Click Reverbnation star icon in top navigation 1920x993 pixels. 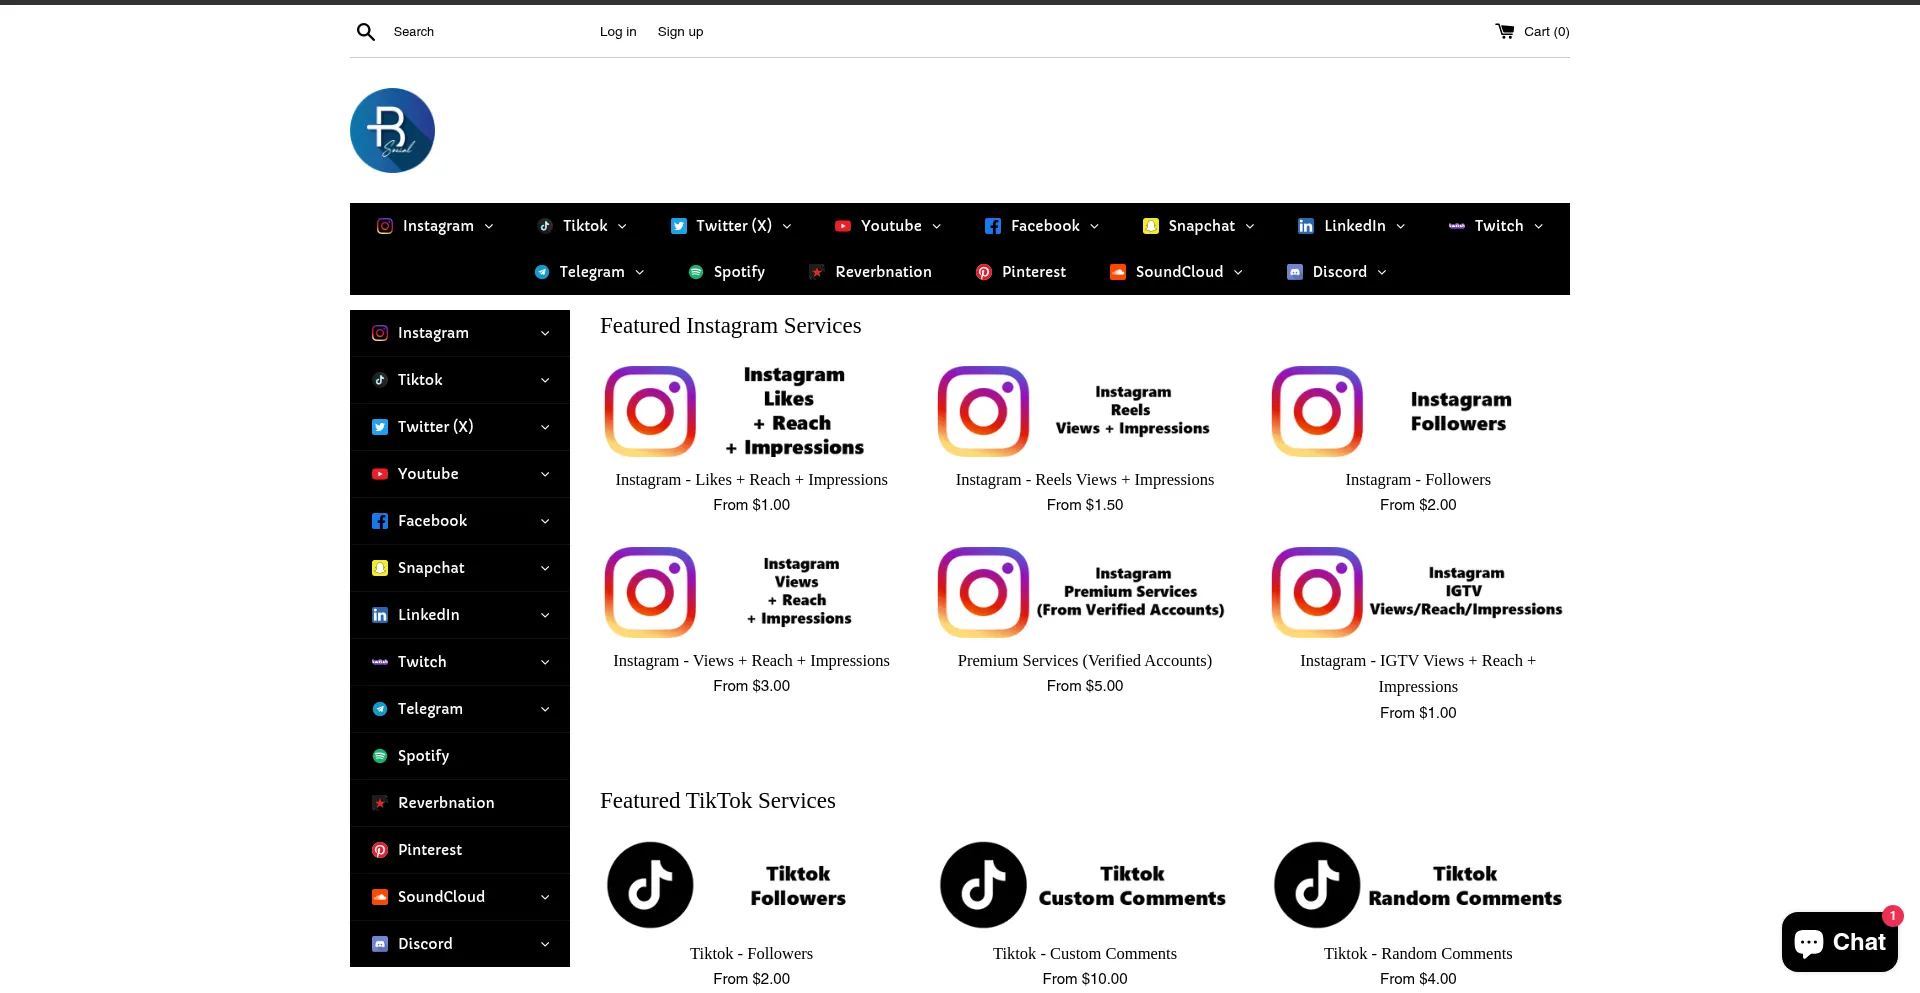[x=817, y=272]
